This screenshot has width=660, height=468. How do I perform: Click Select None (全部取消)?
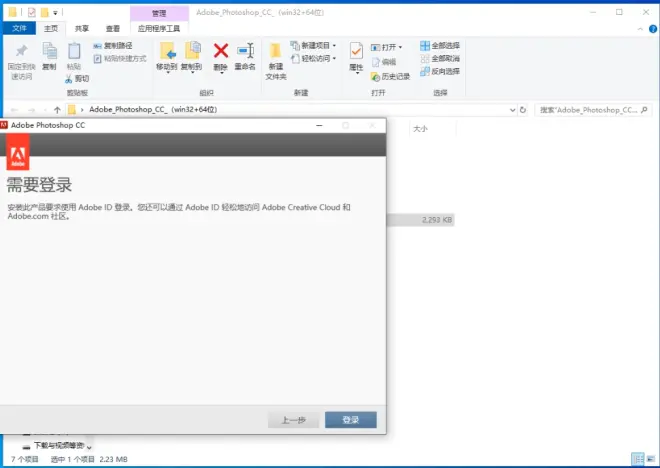coord(440,58)
